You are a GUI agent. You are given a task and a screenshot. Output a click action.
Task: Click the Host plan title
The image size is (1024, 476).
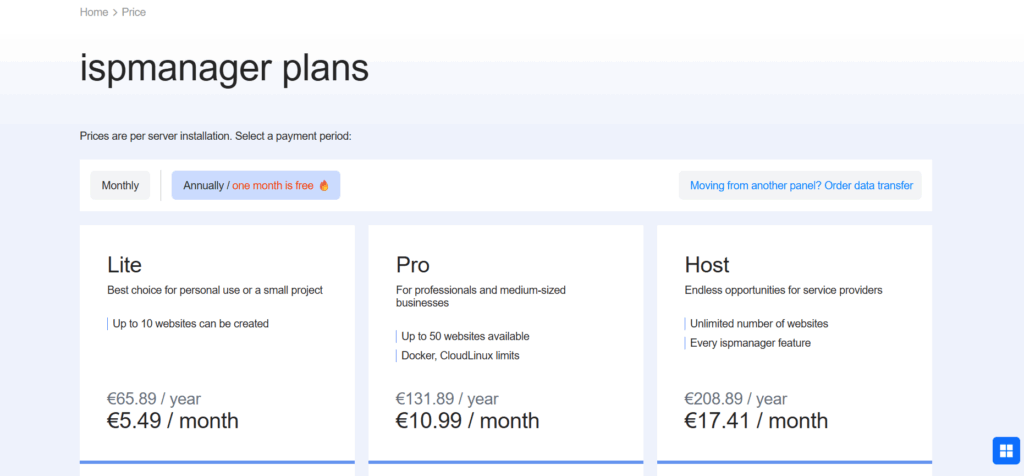click(x=707, y=265)
